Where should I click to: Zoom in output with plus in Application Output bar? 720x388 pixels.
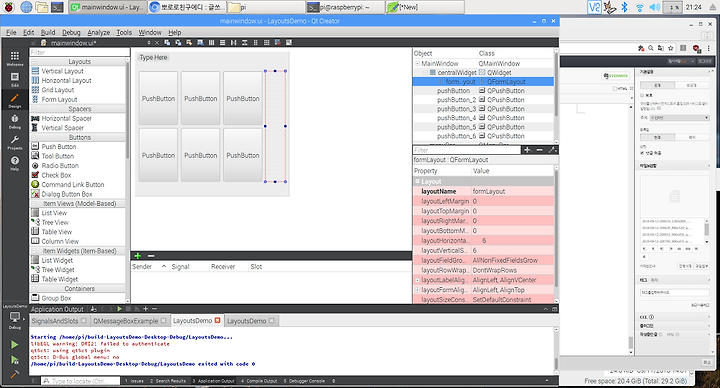click(145, 309)
